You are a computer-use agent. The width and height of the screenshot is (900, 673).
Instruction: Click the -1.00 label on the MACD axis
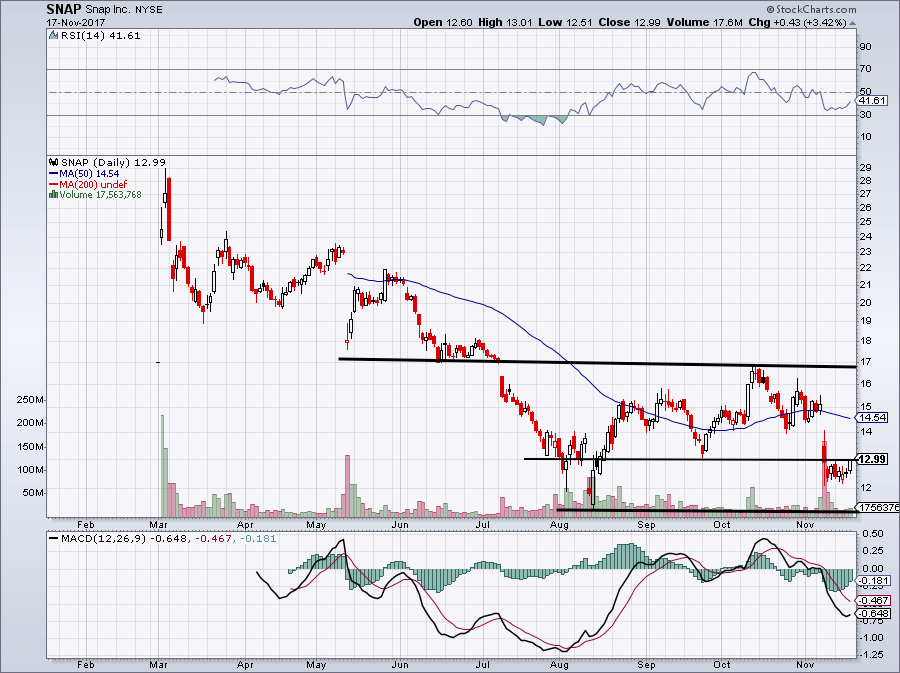point(871,637)
